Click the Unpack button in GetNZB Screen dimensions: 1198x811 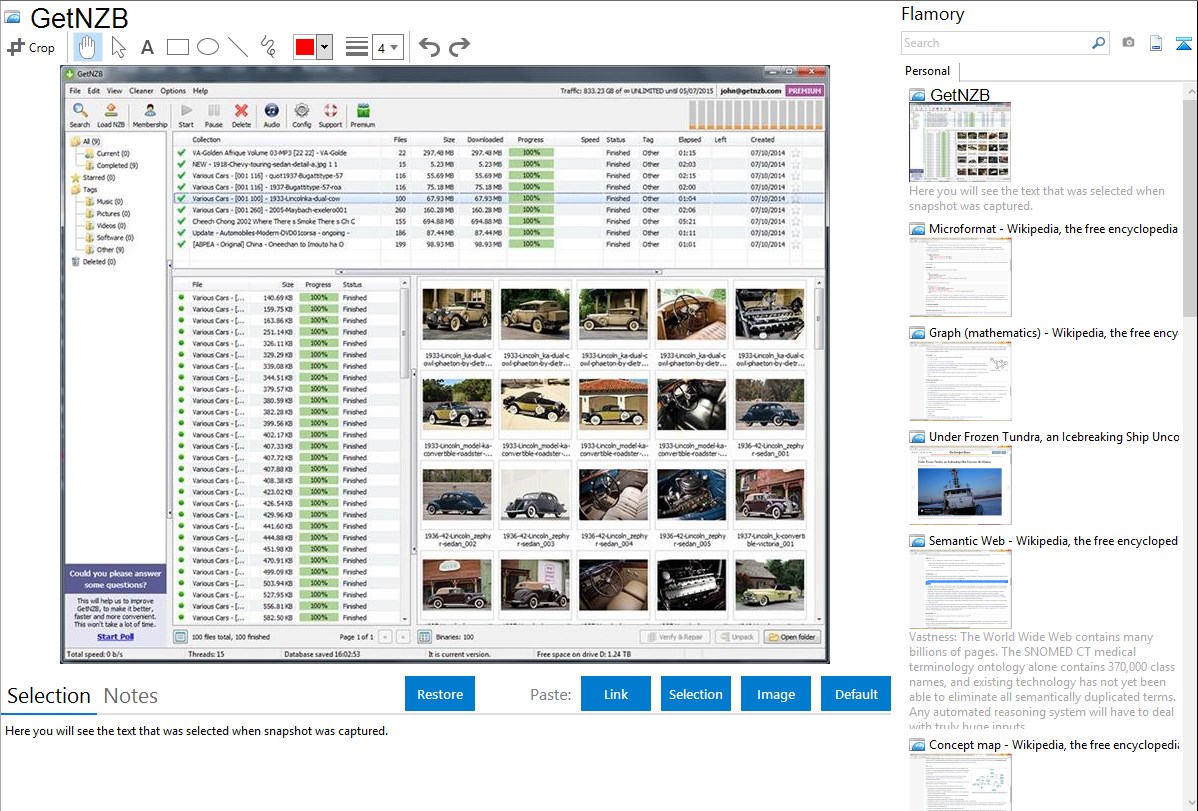point(737,637)
